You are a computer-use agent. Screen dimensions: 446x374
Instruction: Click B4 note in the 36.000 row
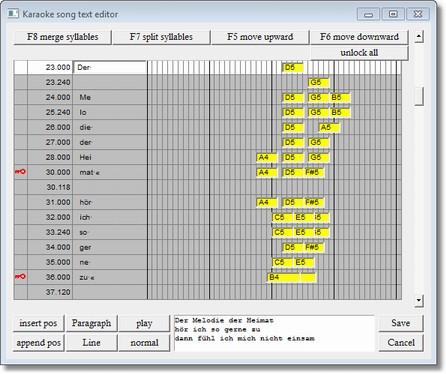coord(283,277)
